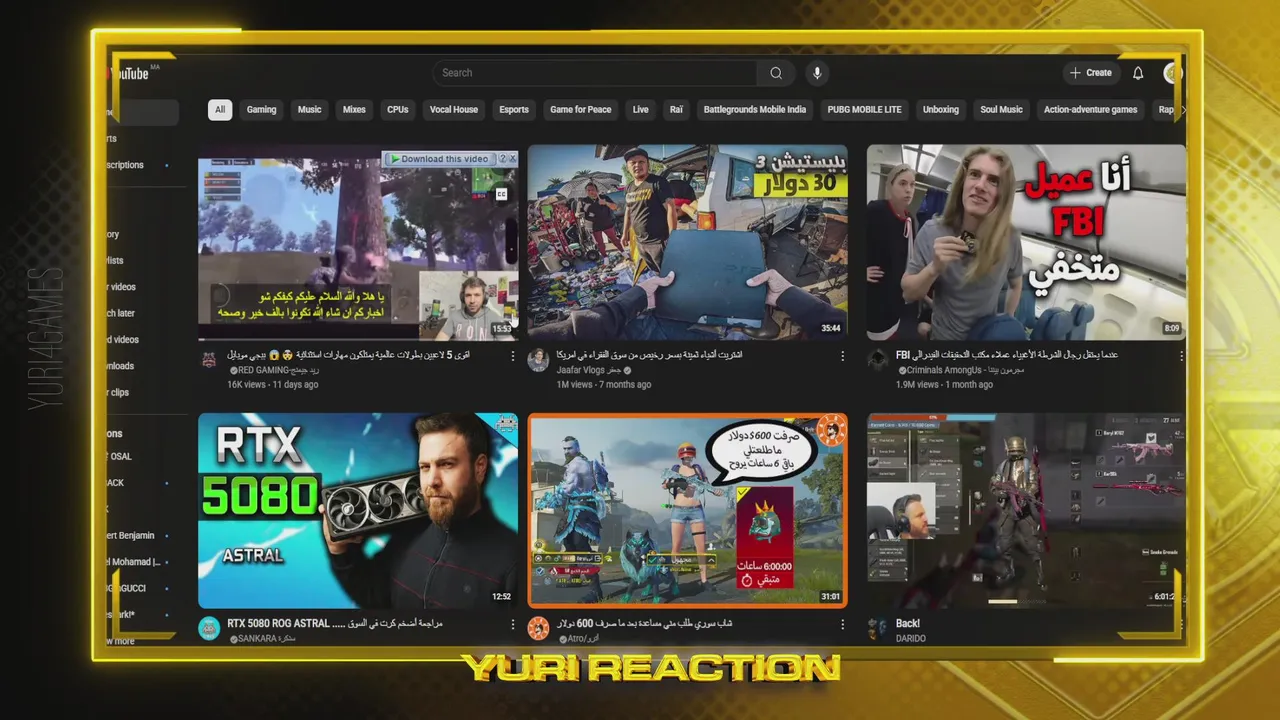Select the Mixes filter chip
The width and height of the screenshot is (1280, 720).
[354, 110]
